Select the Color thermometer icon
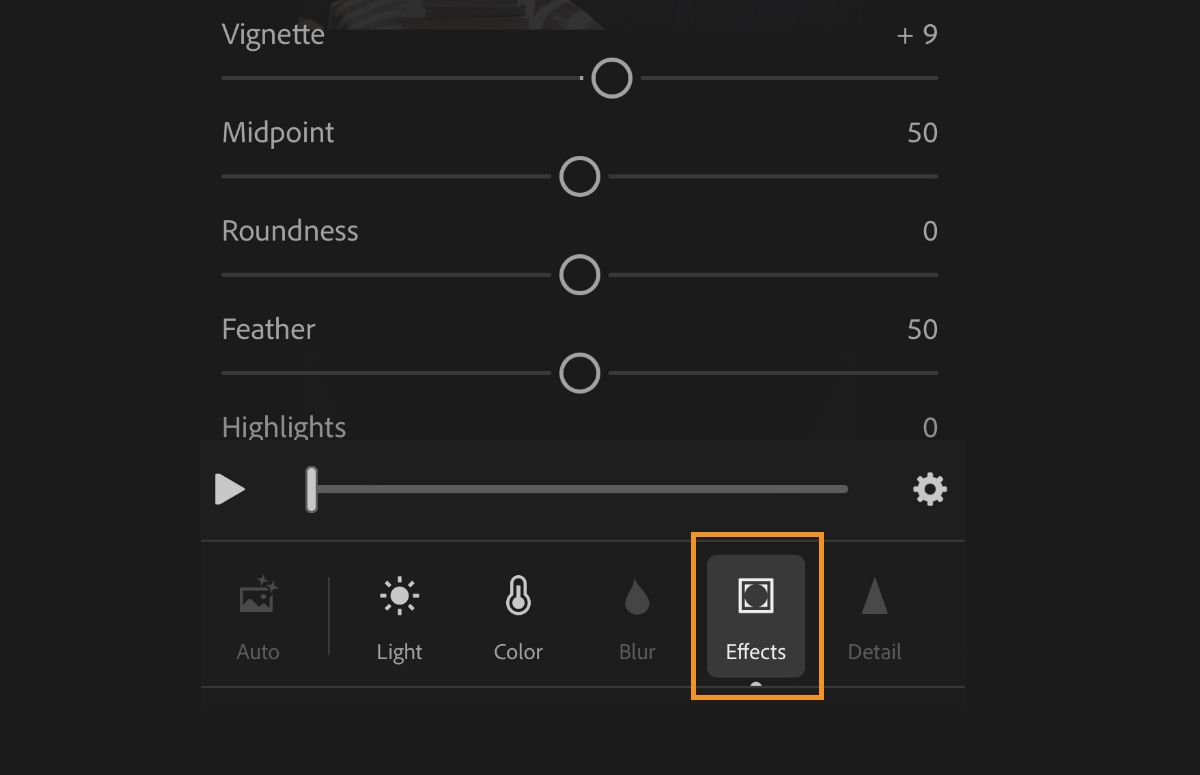Screen dimensions: 1200x775 click(x=518, y=595)
